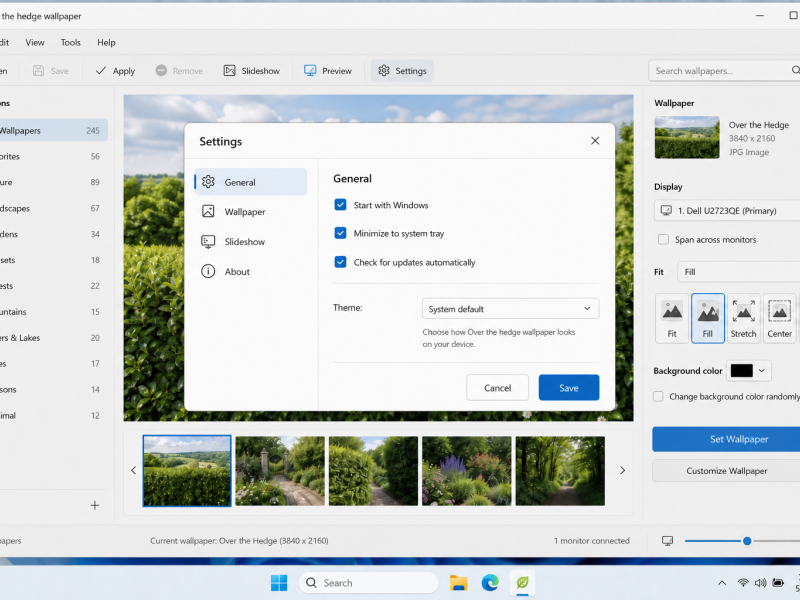This screenshot has height=600, width=800.
Task: Switch to the Wallpaper settings tab
Action: (x=251, y=212)
